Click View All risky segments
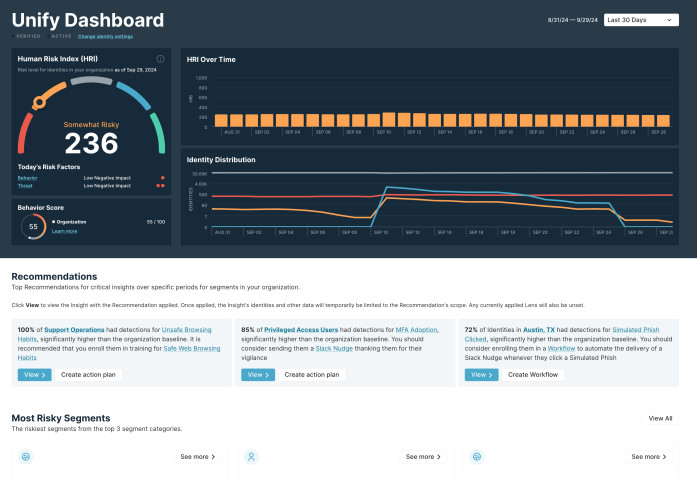 click(x=660, y=418)
